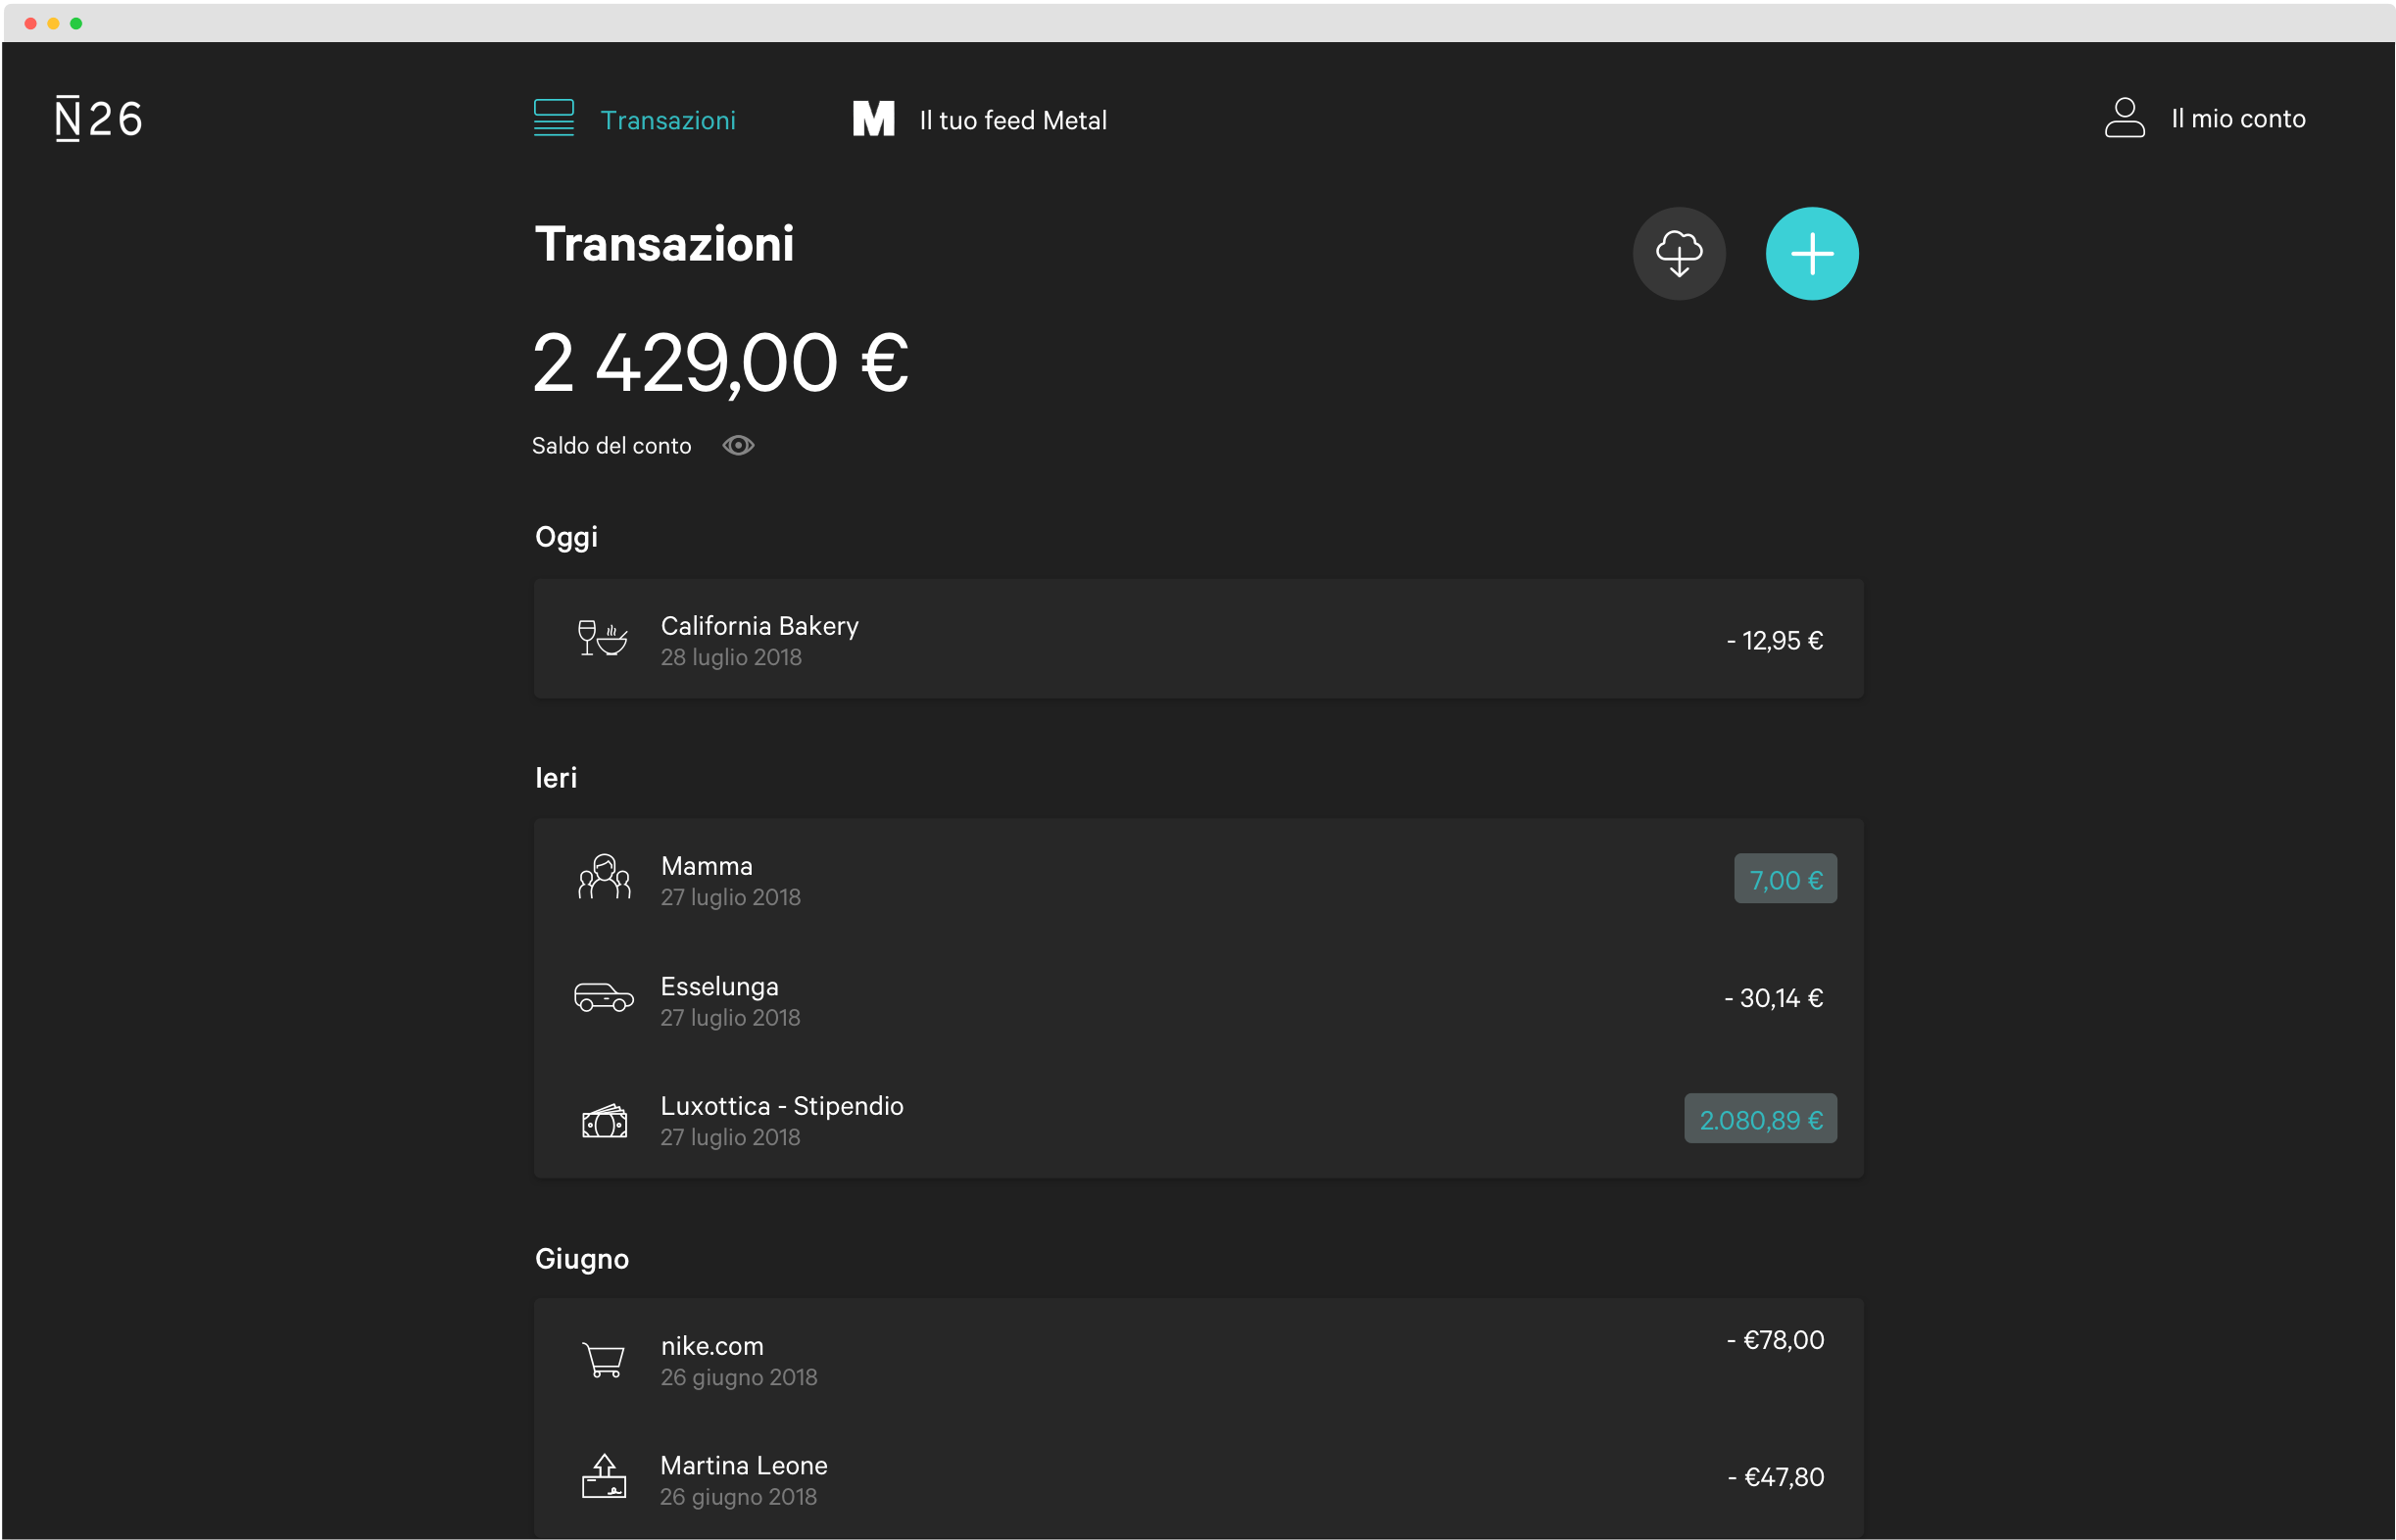Click the Martina Leone outgoing transfer icon

(603, 1477)
